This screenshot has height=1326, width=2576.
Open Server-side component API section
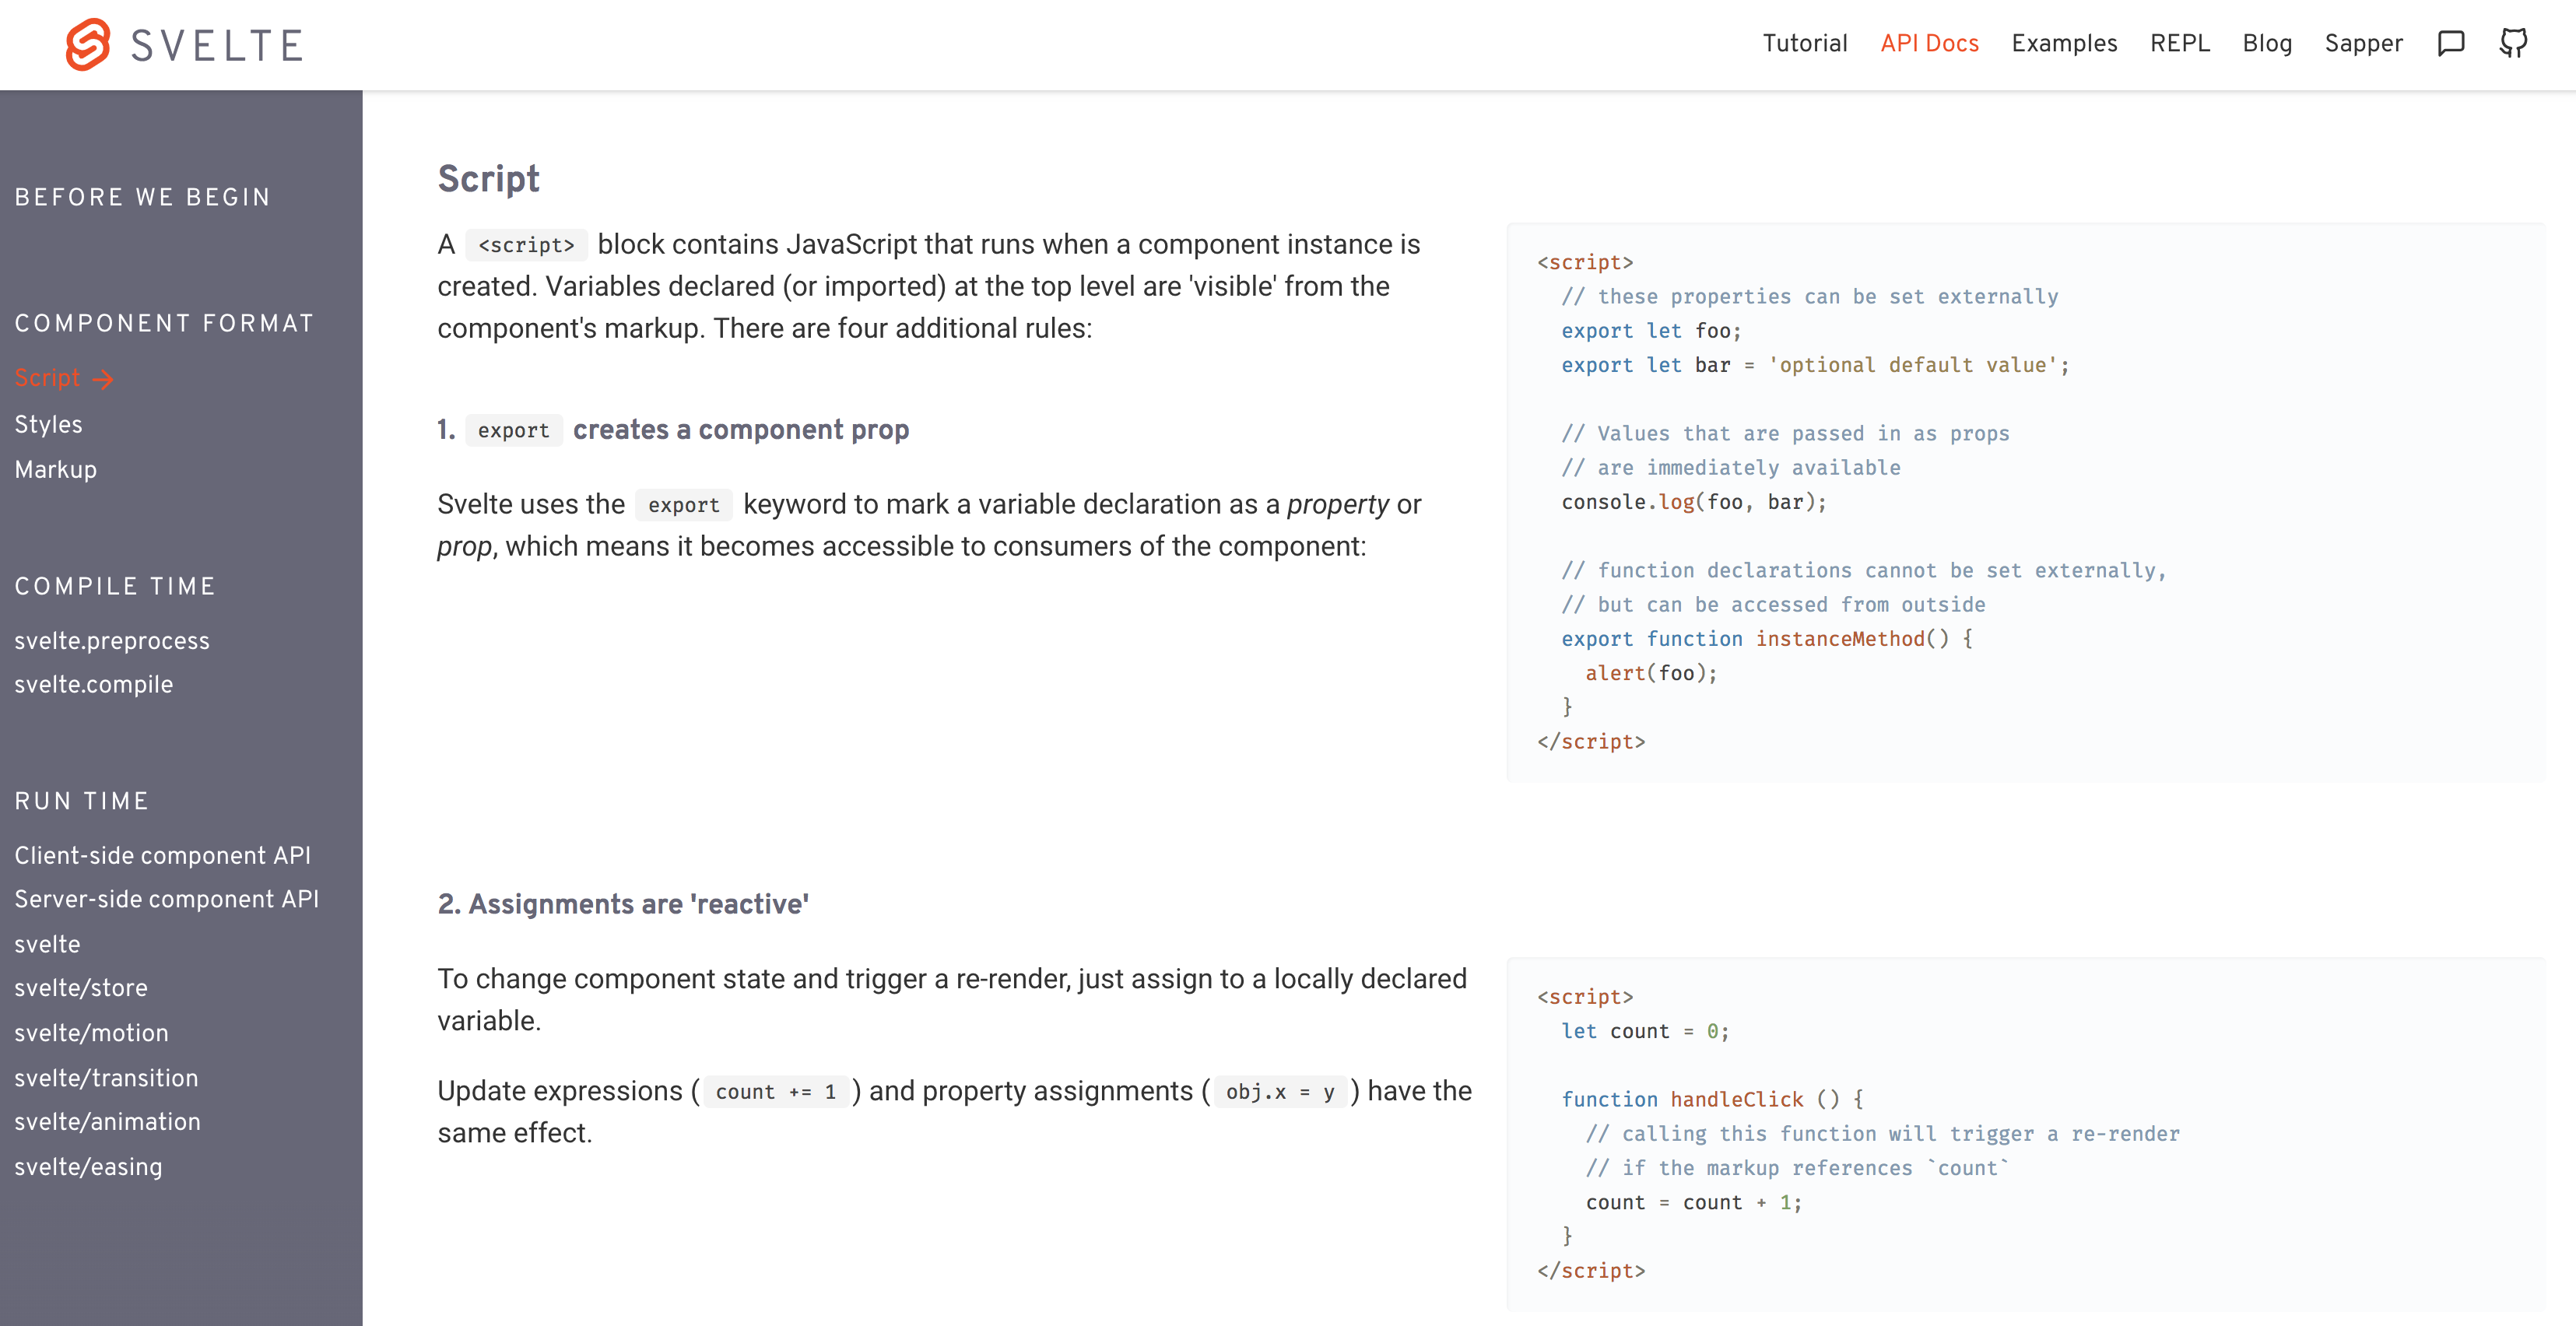166,899
